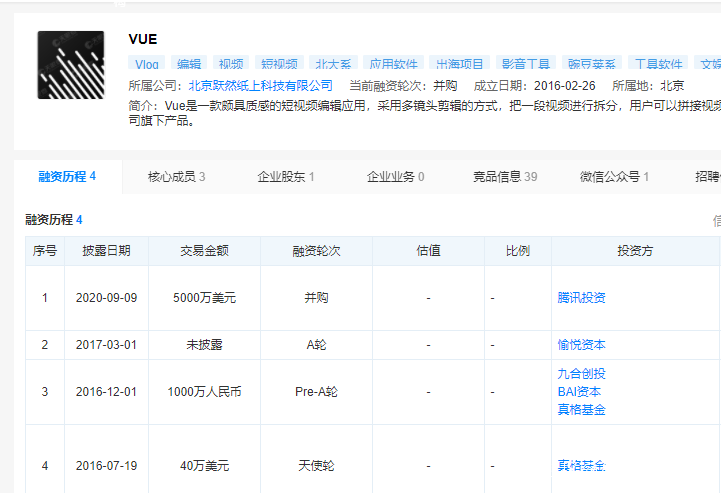This screenshot has width=721, height=493.
Task: Switch to the 微信公众号 tab
Action: coord(614,177)
